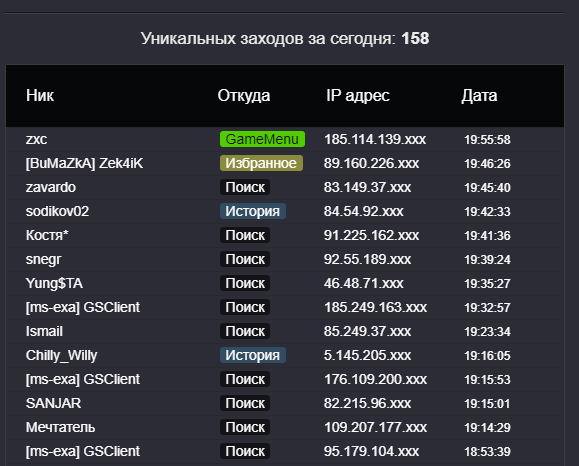This screenshot has width=579, height=466.
Task: Click the time 19:32:57
Action: [x=487, y=308]
